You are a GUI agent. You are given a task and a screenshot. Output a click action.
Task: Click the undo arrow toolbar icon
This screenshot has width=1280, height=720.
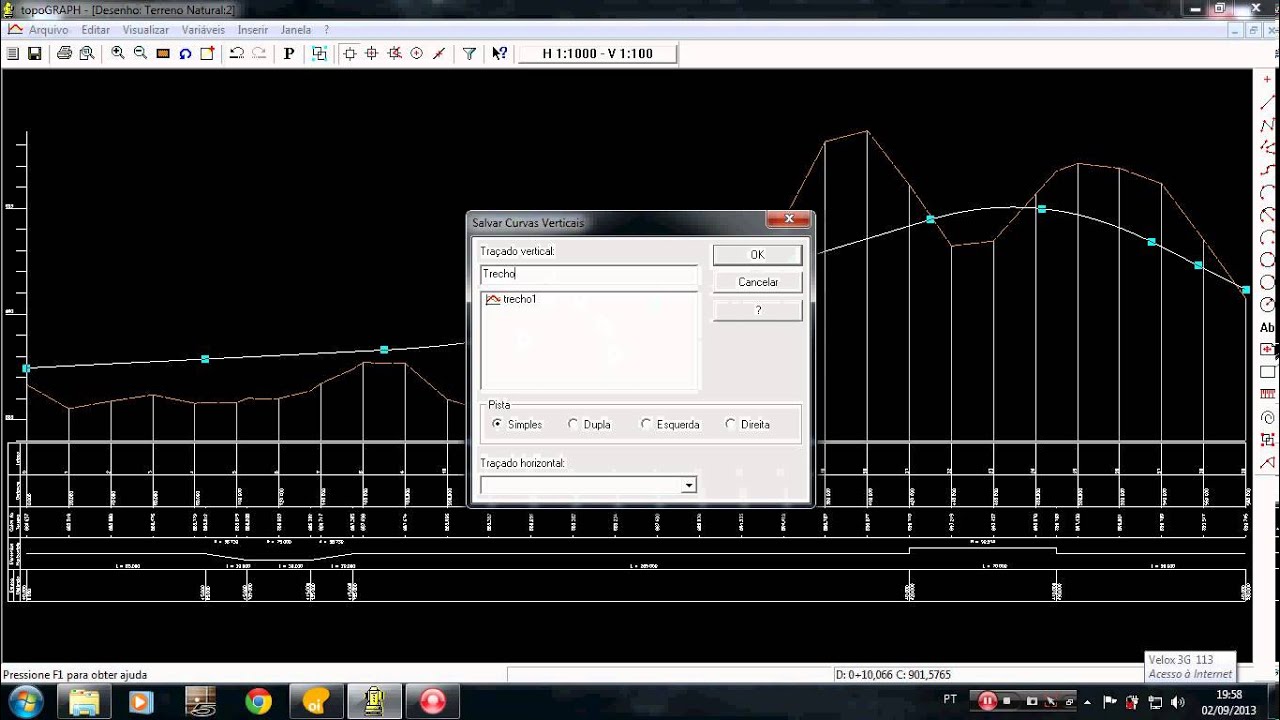tap(237, 54)
